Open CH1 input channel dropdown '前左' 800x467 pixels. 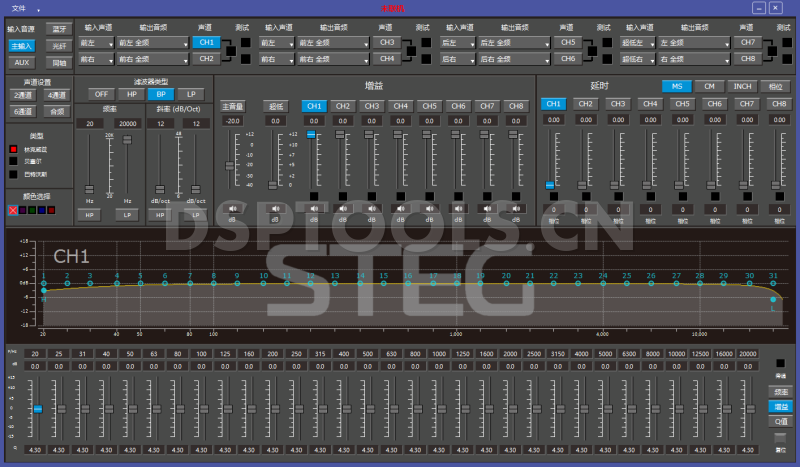coord(96,43)
